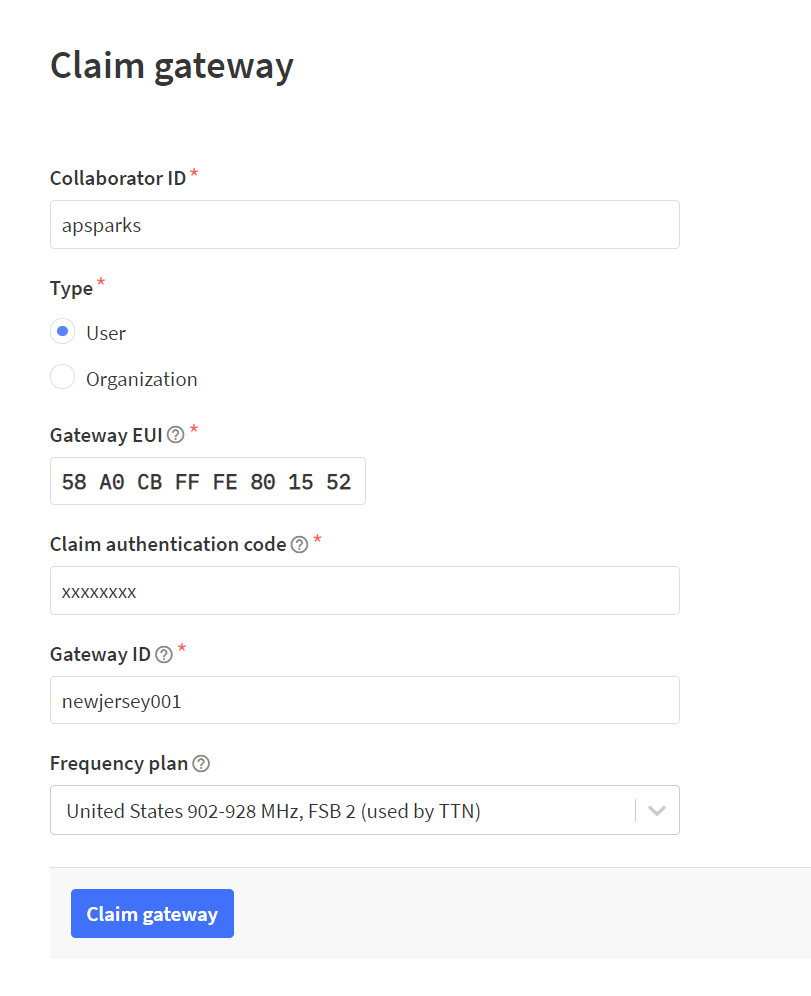Image resolution: width=811 pixels, height=996 pixels.
Task: Expand the Frequency plan dropdown chevron
Action: click(657, 811)
